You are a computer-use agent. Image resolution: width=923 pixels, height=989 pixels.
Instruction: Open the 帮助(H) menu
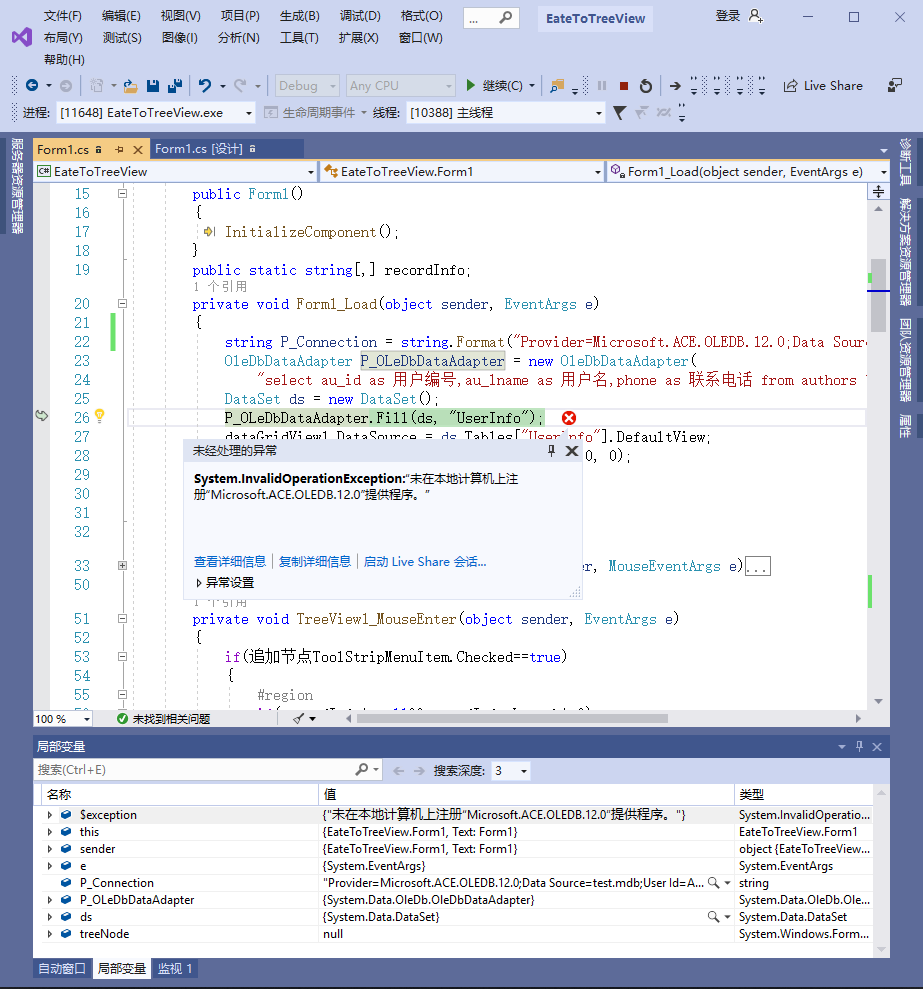(x=64, y=59)
